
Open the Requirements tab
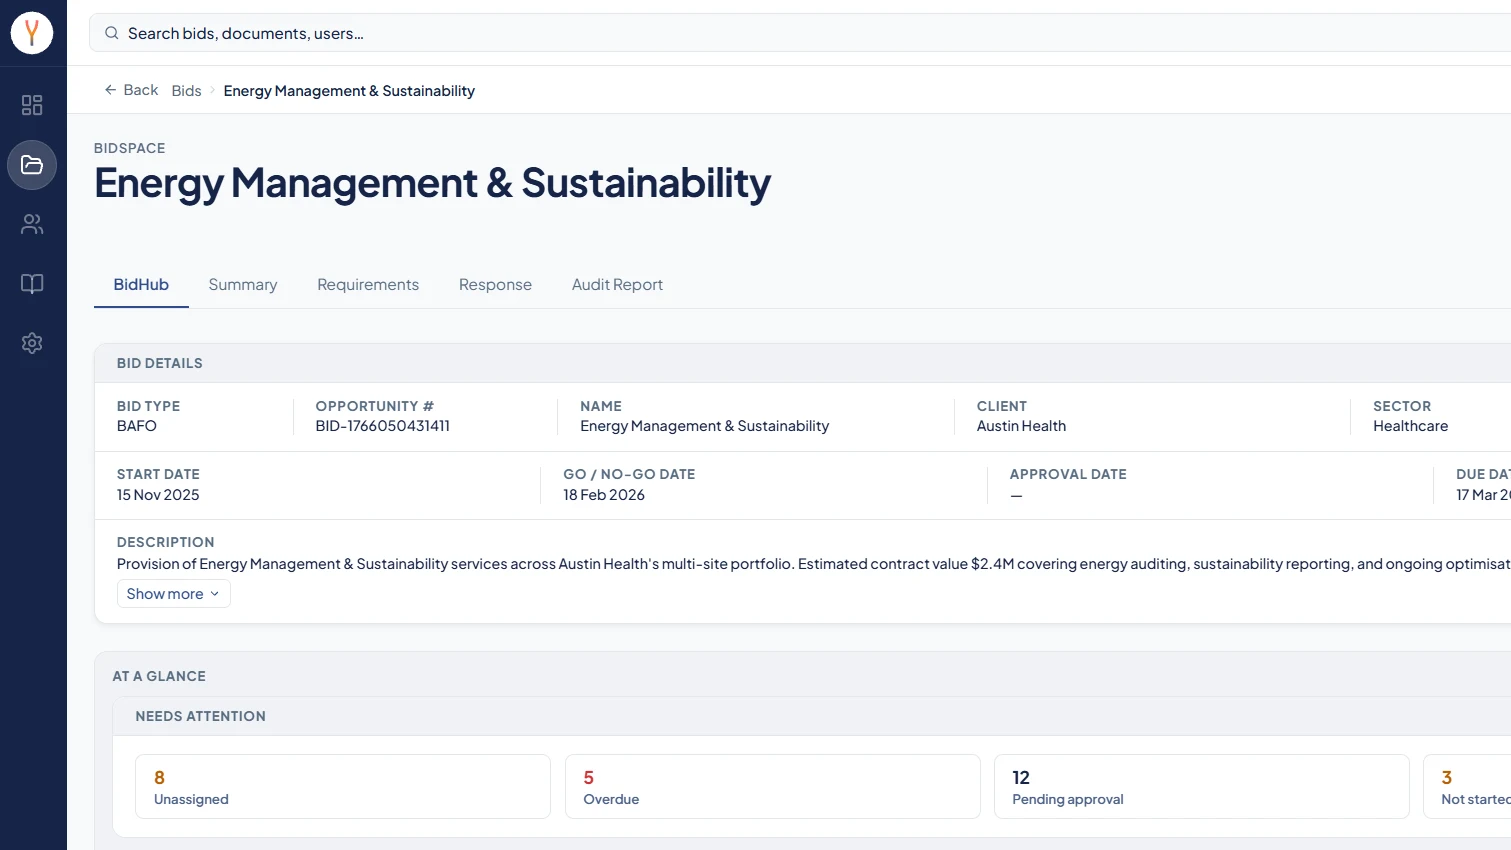click(x=368, y=285)
